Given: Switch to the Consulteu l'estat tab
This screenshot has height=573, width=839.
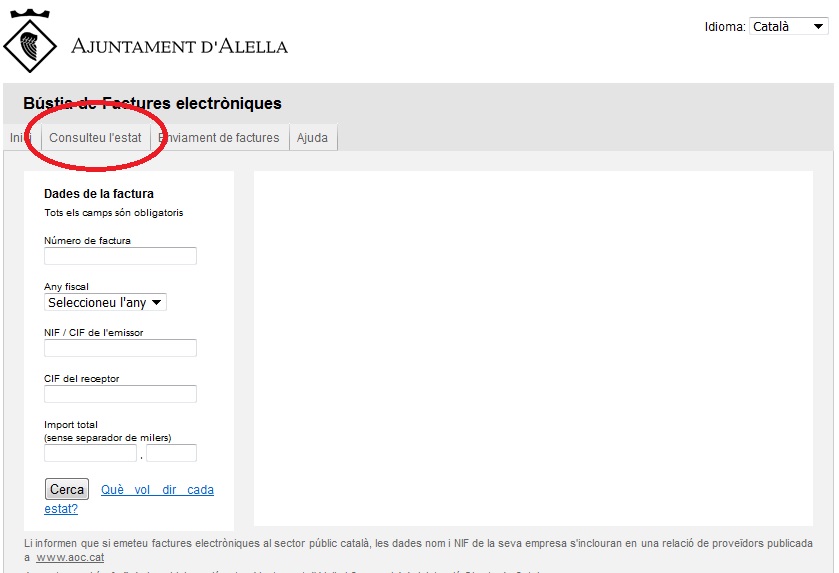Looking at the screenshot, I should [95, 138].
